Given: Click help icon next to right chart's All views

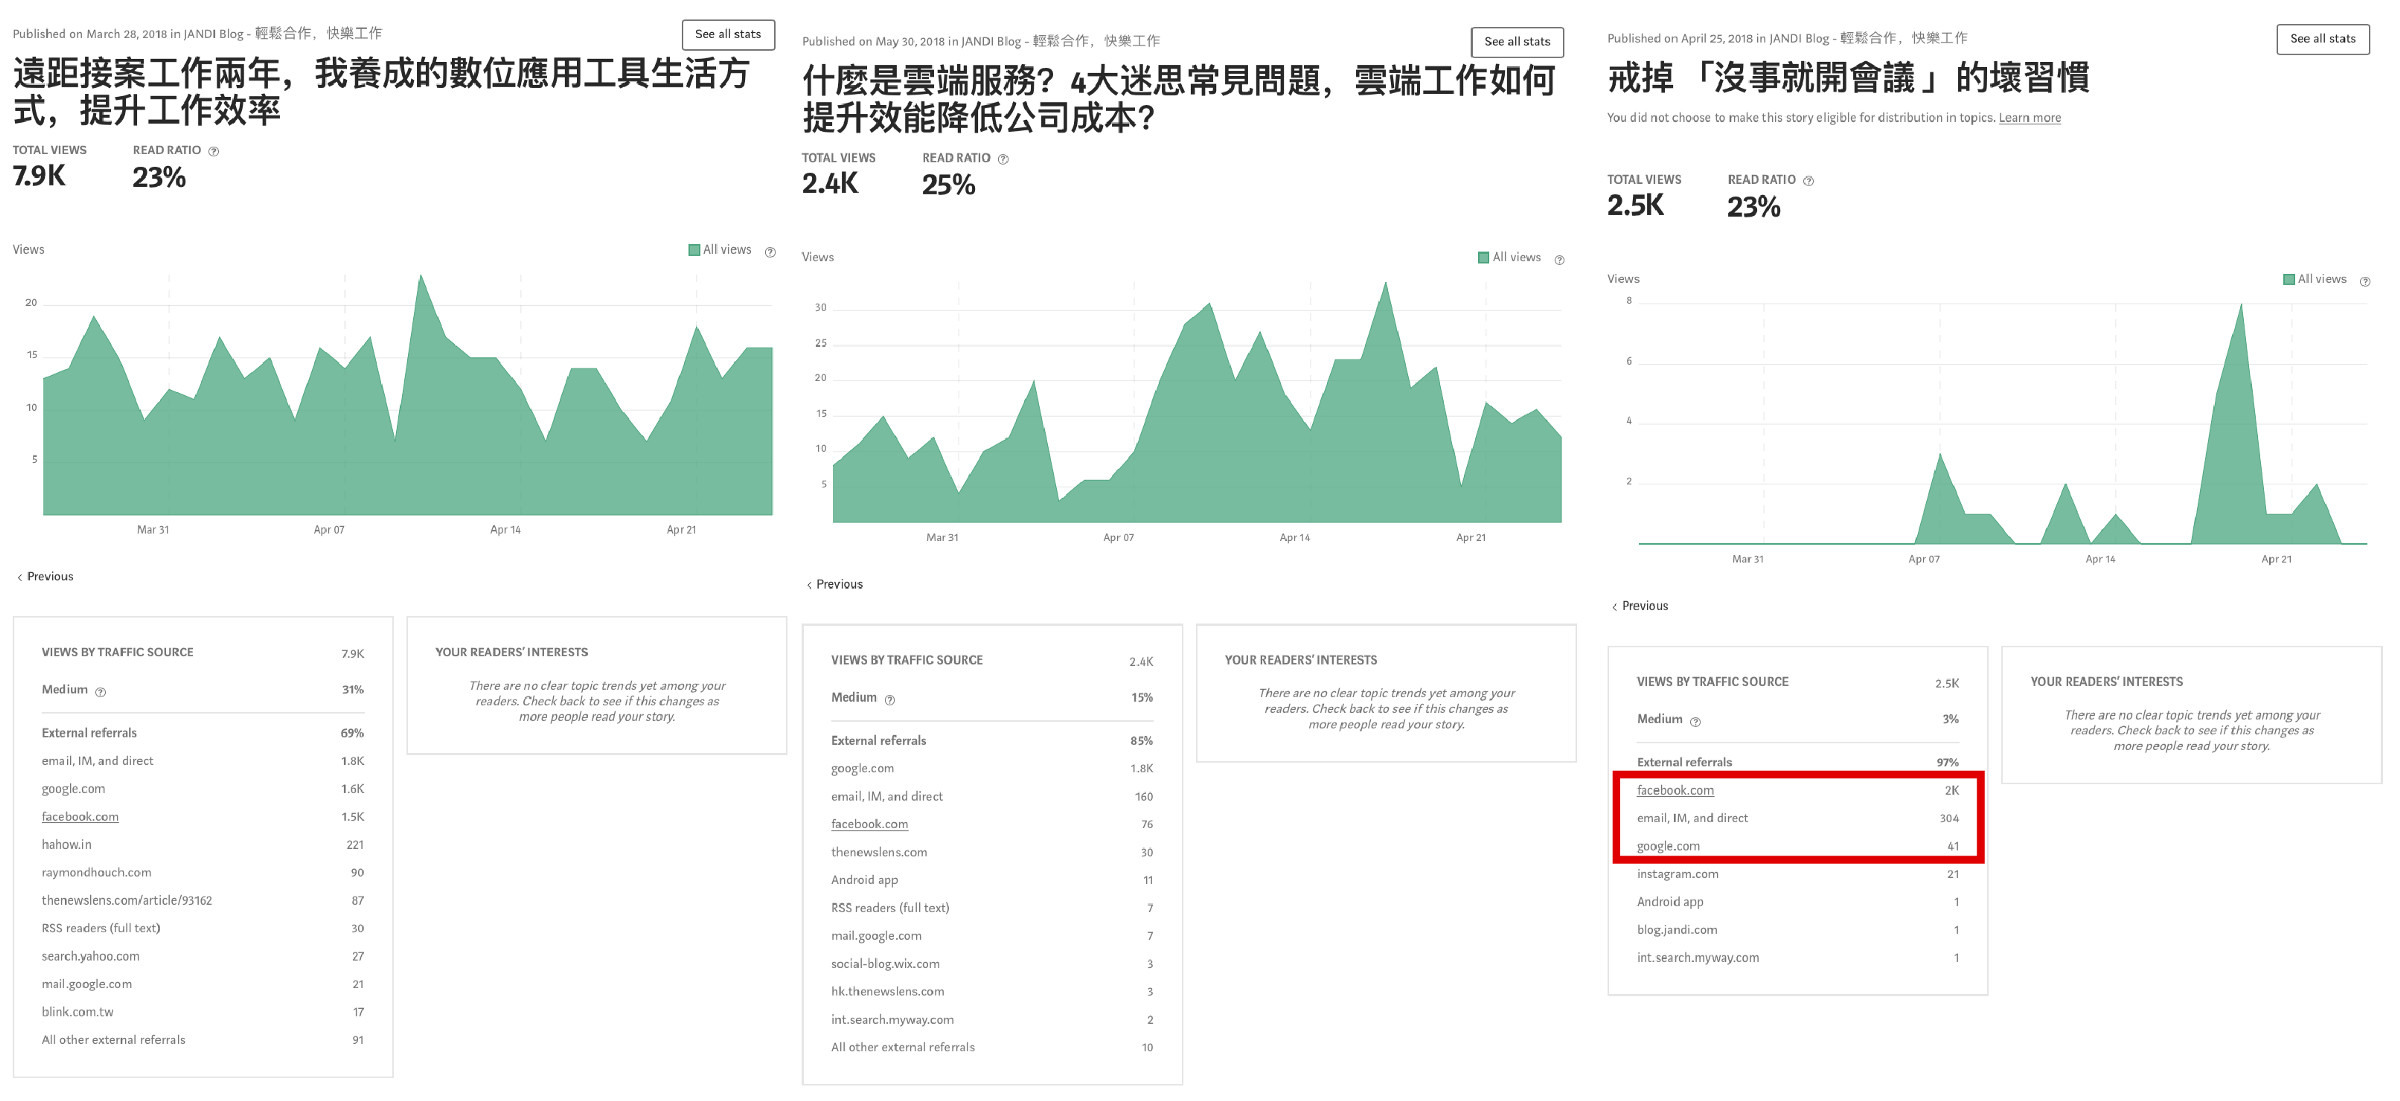Looking at the screenshot, I should (2365, 282).
